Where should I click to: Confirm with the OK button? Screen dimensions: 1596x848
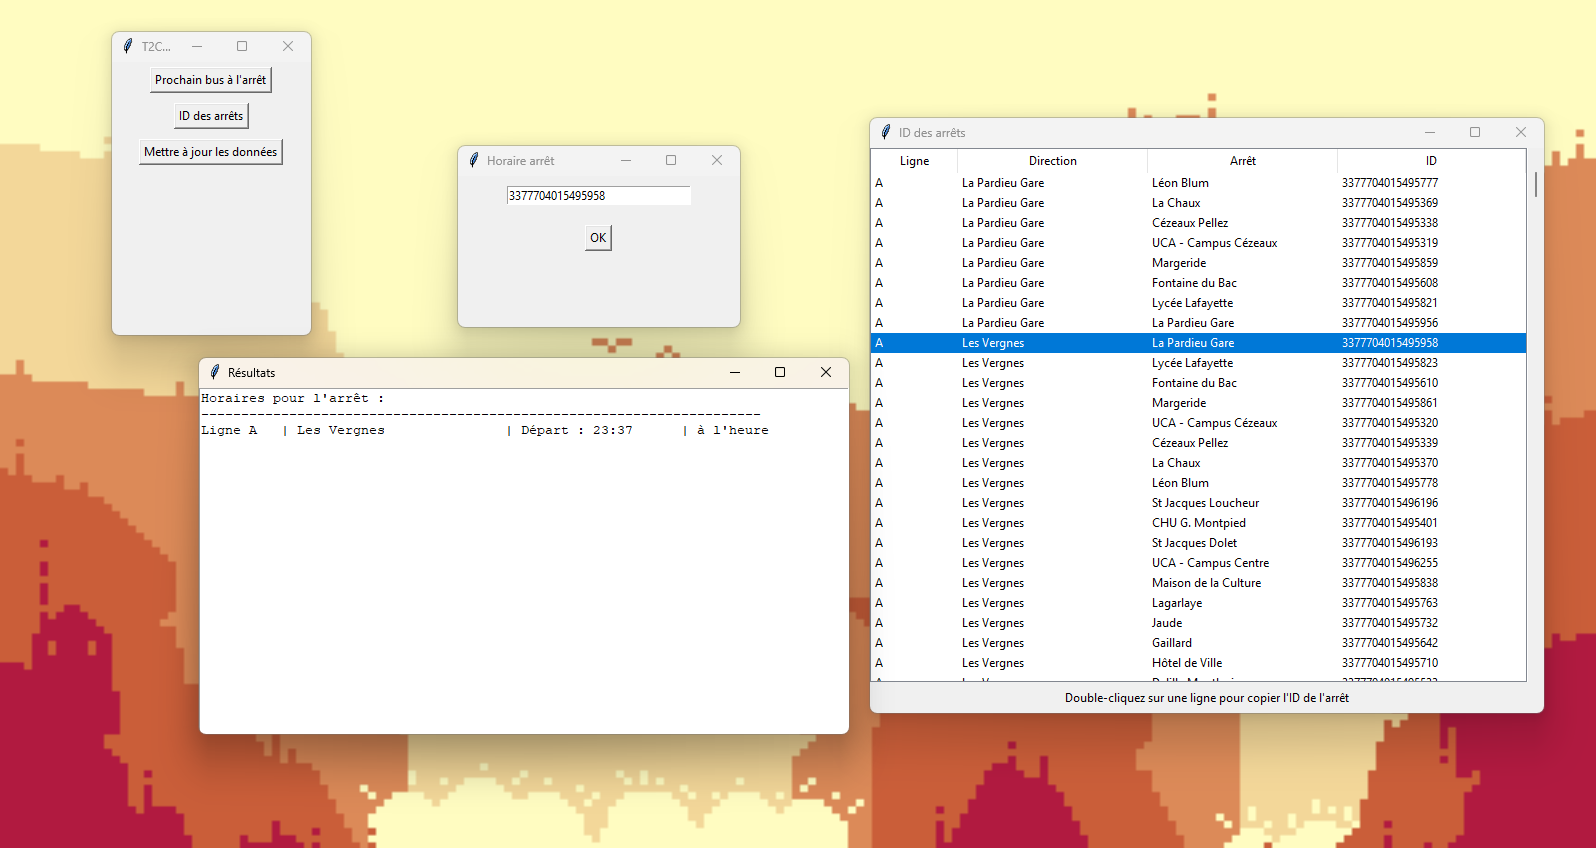(598, 238)
